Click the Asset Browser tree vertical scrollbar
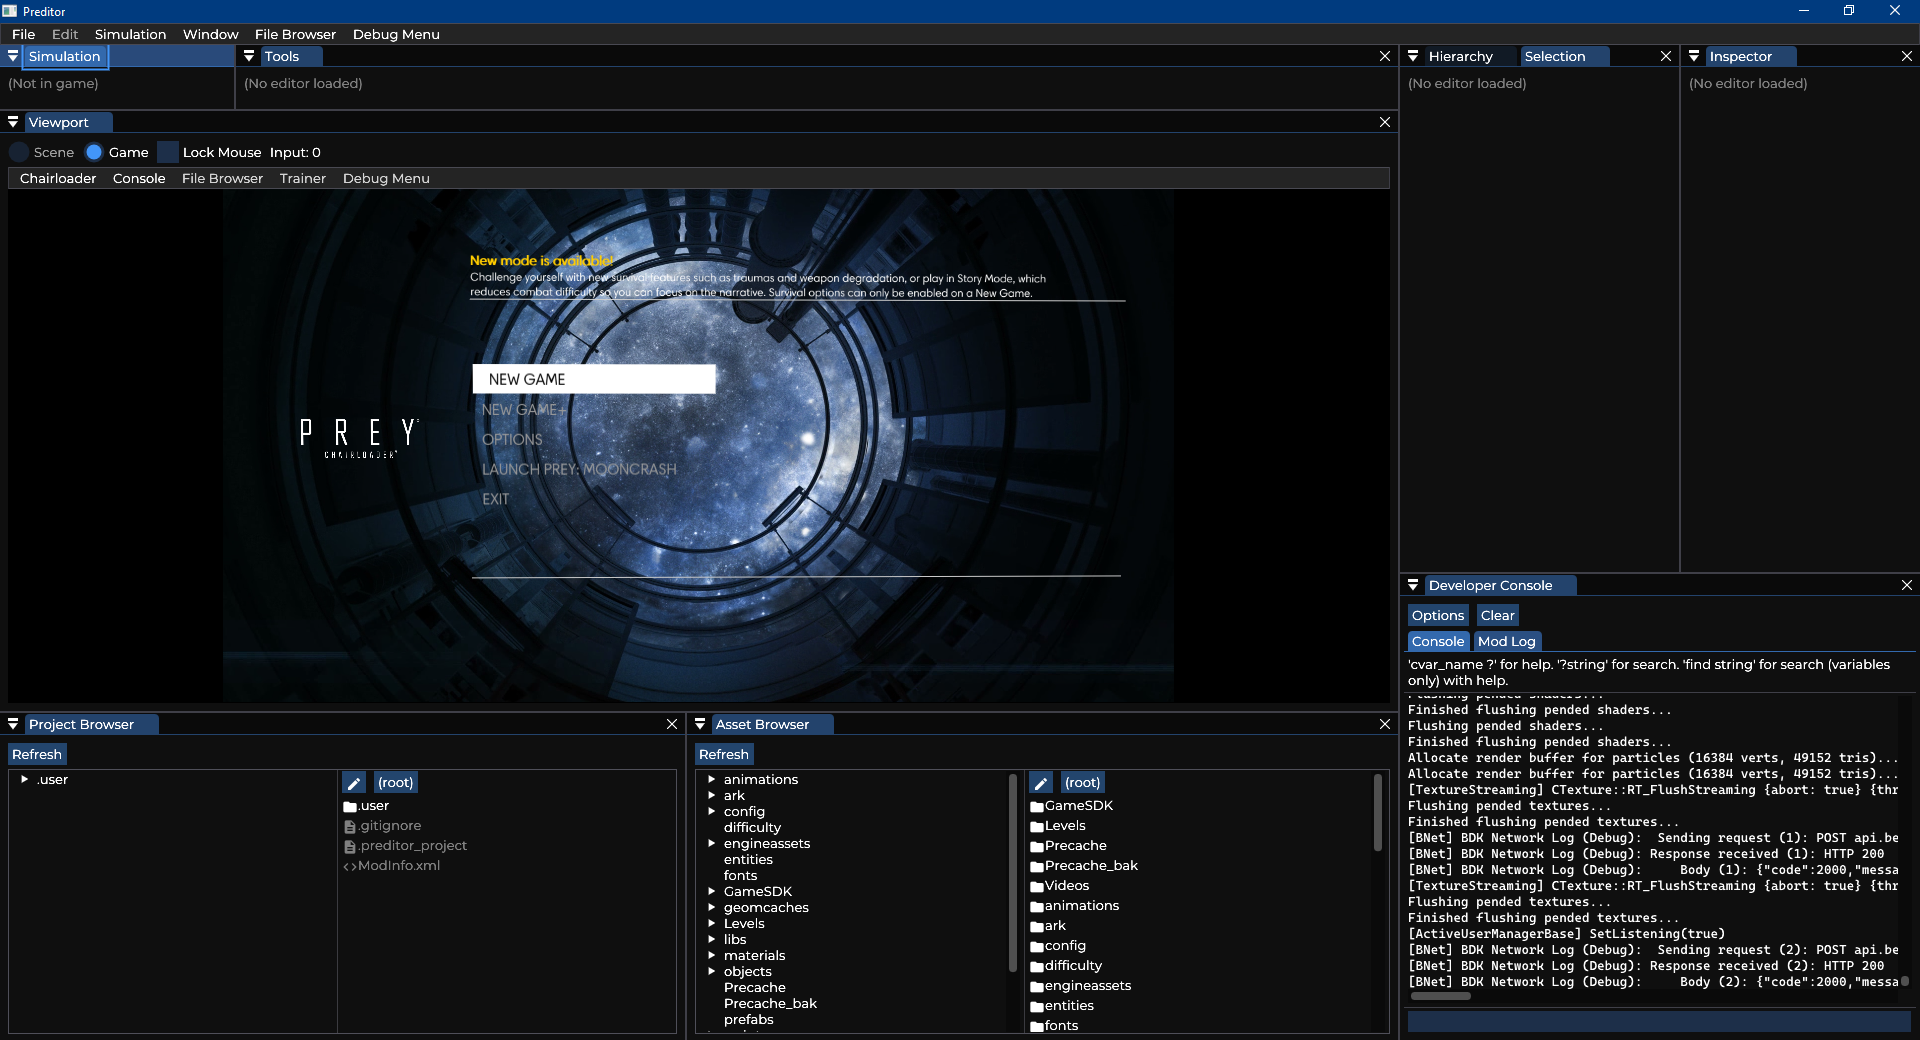This screenshot has height=1040, width=1920. (1013, 871)
